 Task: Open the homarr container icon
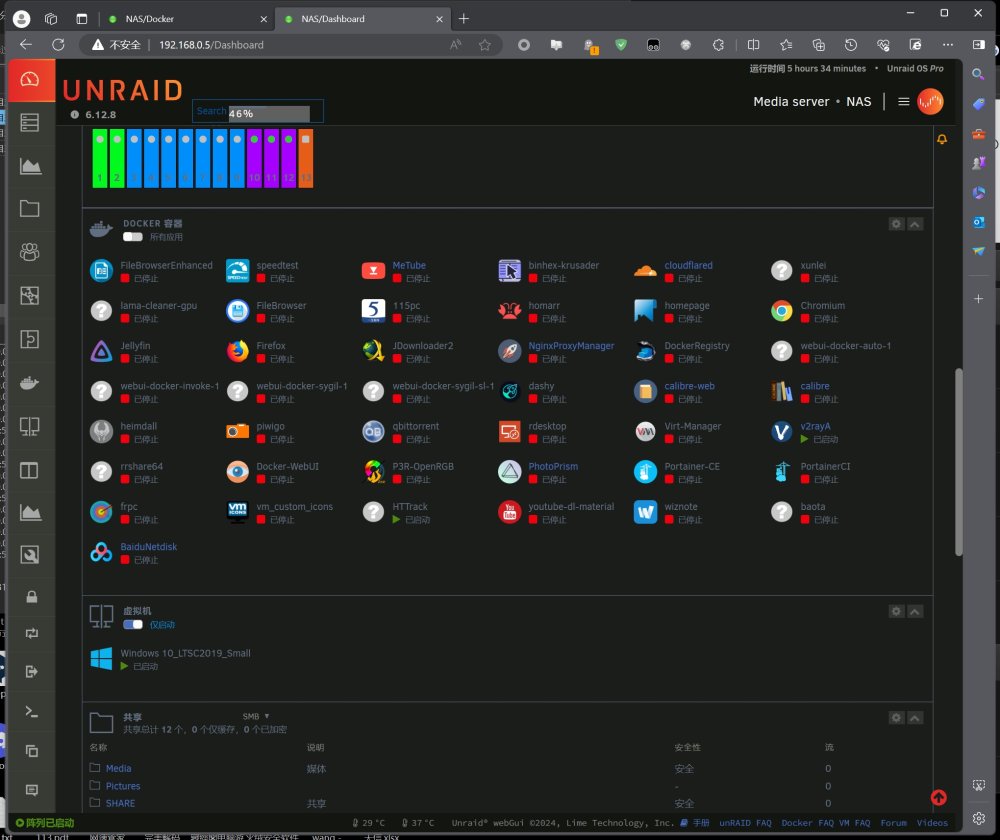(510, 311)
